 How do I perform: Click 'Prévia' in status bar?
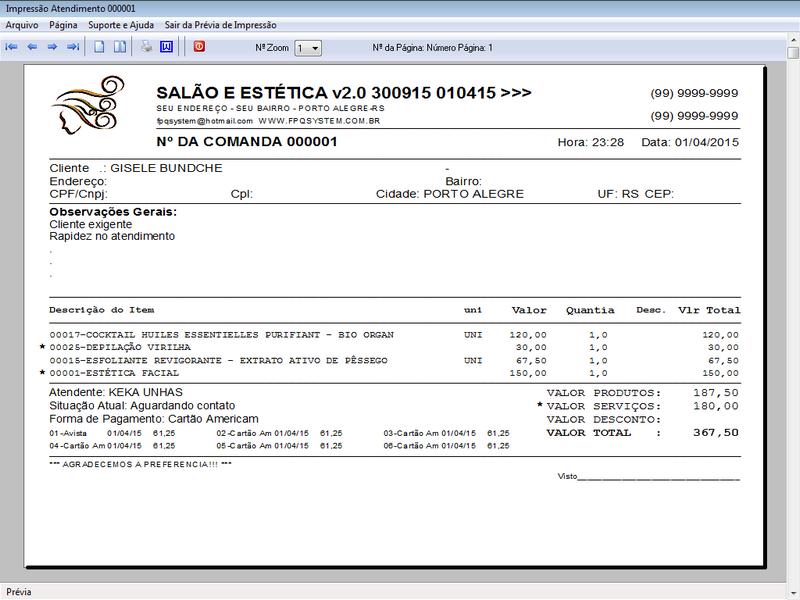(19, 592)
